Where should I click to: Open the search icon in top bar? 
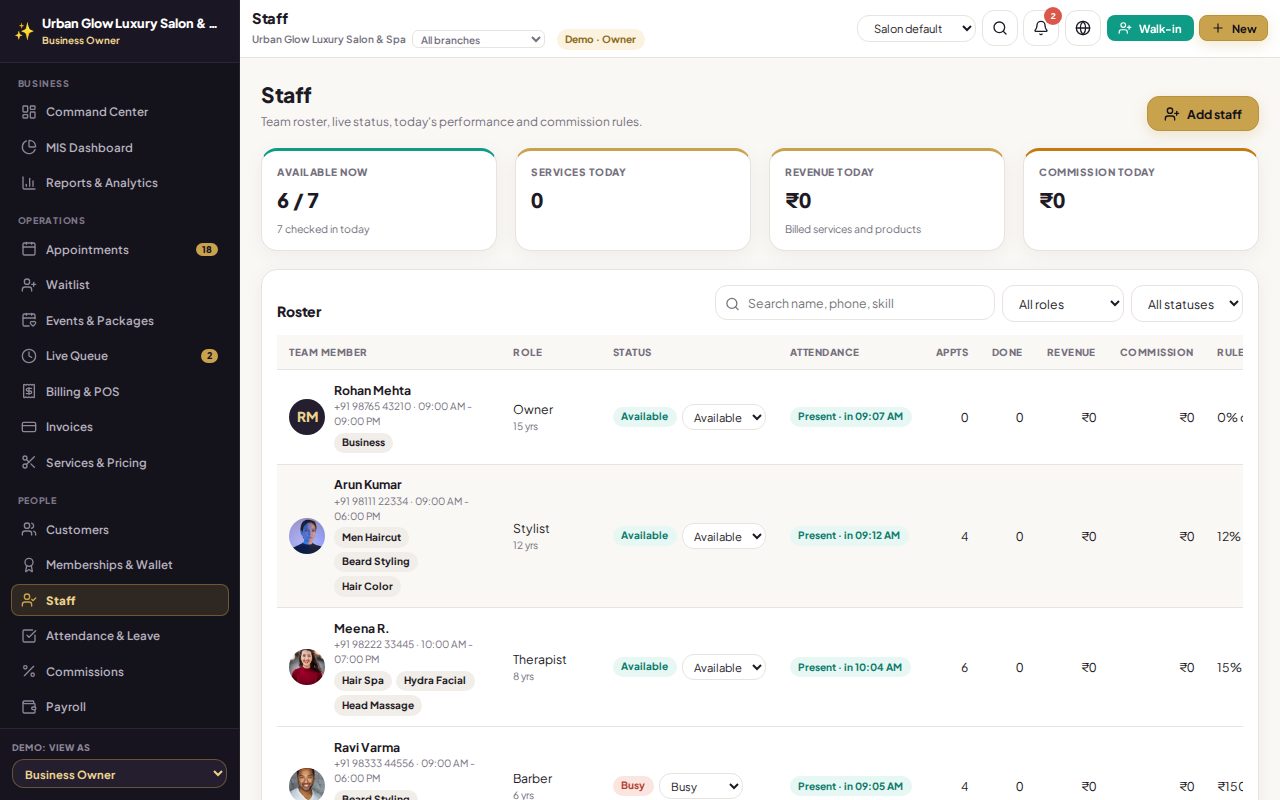coord(1000,28)
